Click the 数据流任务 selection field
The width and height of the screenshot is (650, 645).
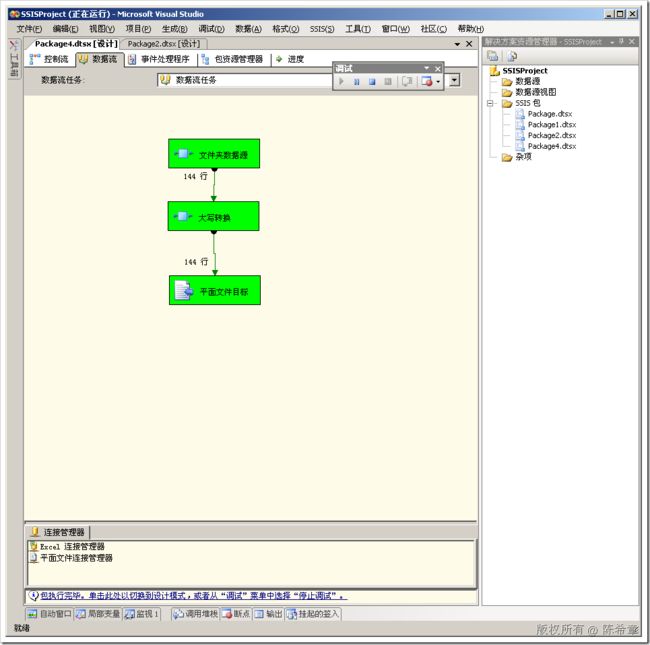[245, 80]
